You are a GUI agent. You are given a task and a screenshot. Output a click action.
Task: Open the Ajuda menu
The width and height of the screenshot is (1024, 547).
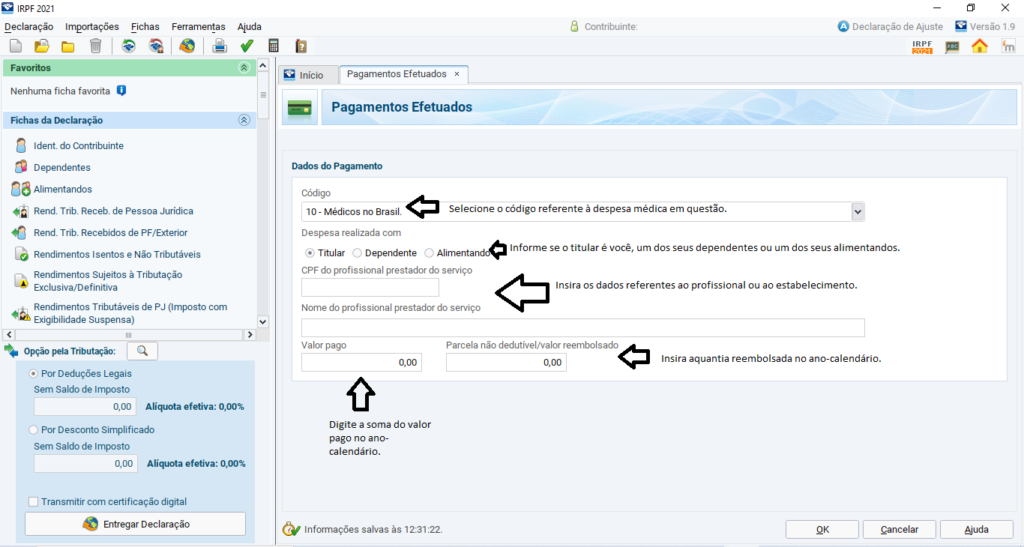tap(249, 27)
